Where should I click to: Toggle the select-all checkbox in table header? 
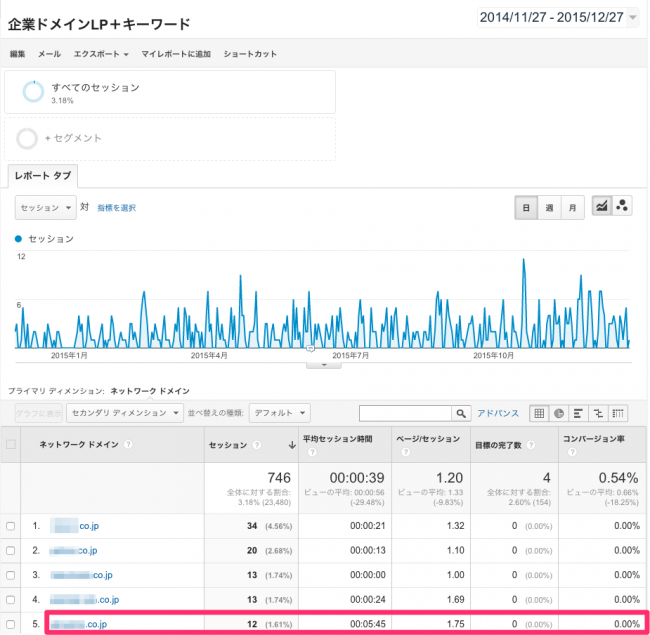[11, 443]
